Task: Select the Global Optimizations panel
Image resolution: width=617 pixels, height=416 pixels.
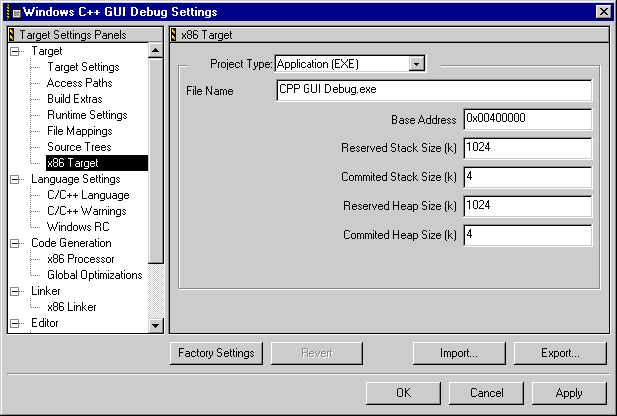Action: tap(94, 275)
